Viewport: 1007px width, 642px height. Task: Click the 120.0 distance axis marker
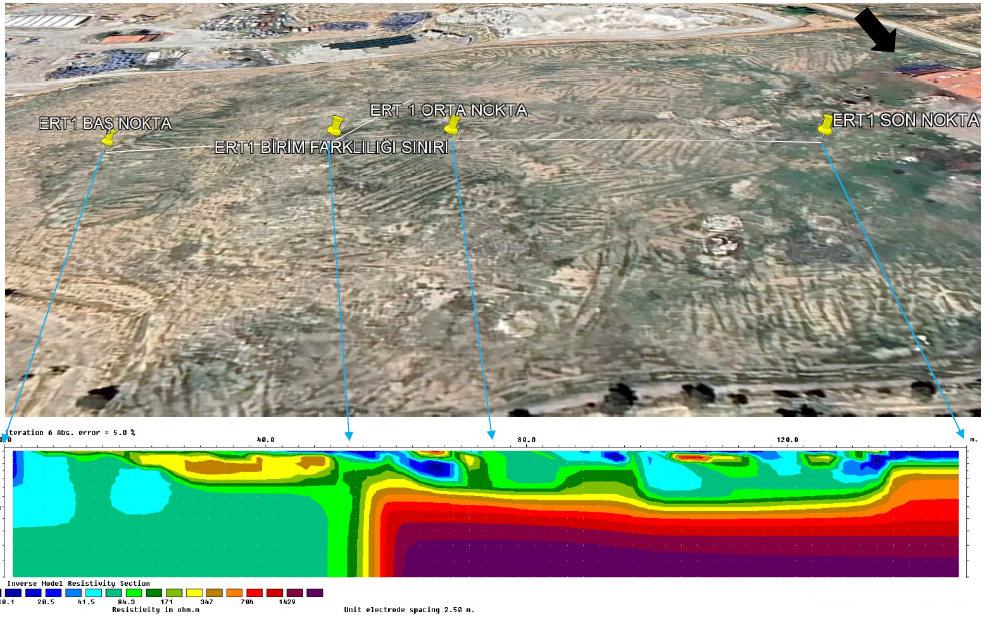(x=787, y=439)
